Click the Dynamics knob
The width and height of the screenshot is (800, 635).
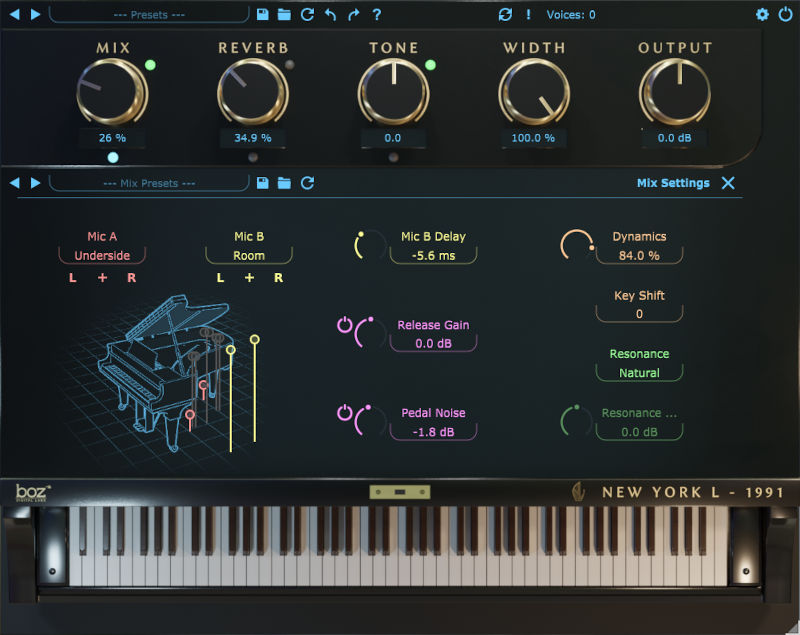coord(576,246)
